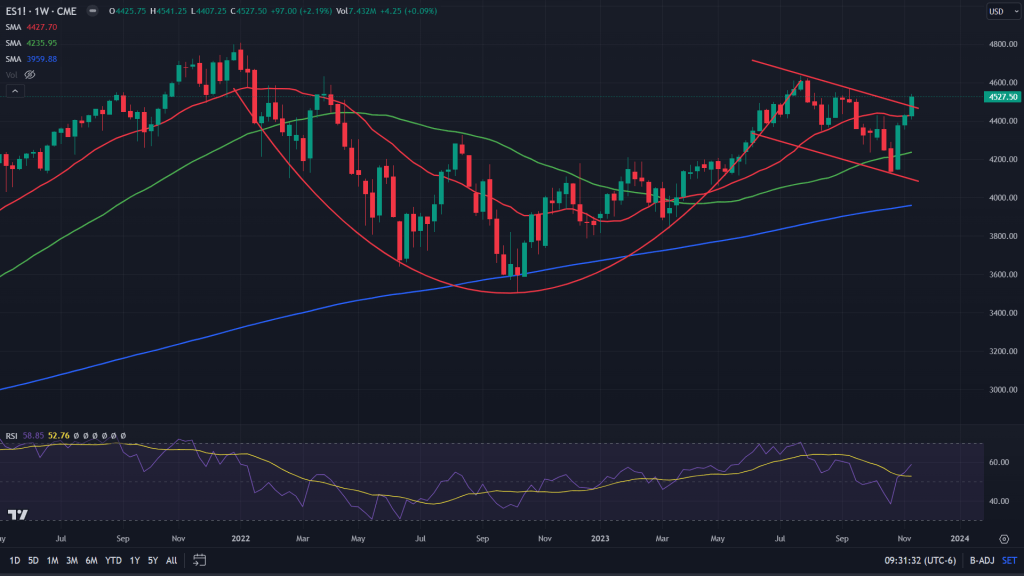
Task: Select the YTD time range
Action: 113,560
